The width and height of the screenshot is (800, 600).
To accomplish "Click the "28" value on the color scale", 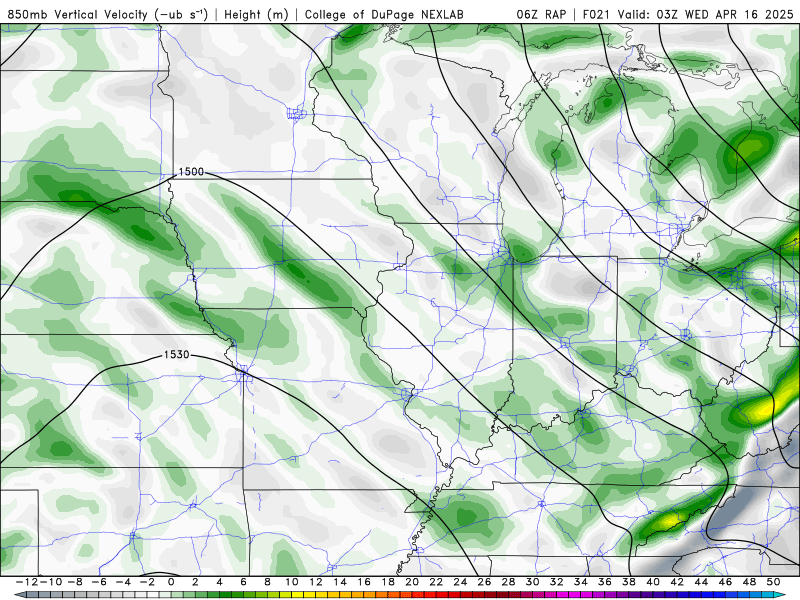I will [508, 582].
